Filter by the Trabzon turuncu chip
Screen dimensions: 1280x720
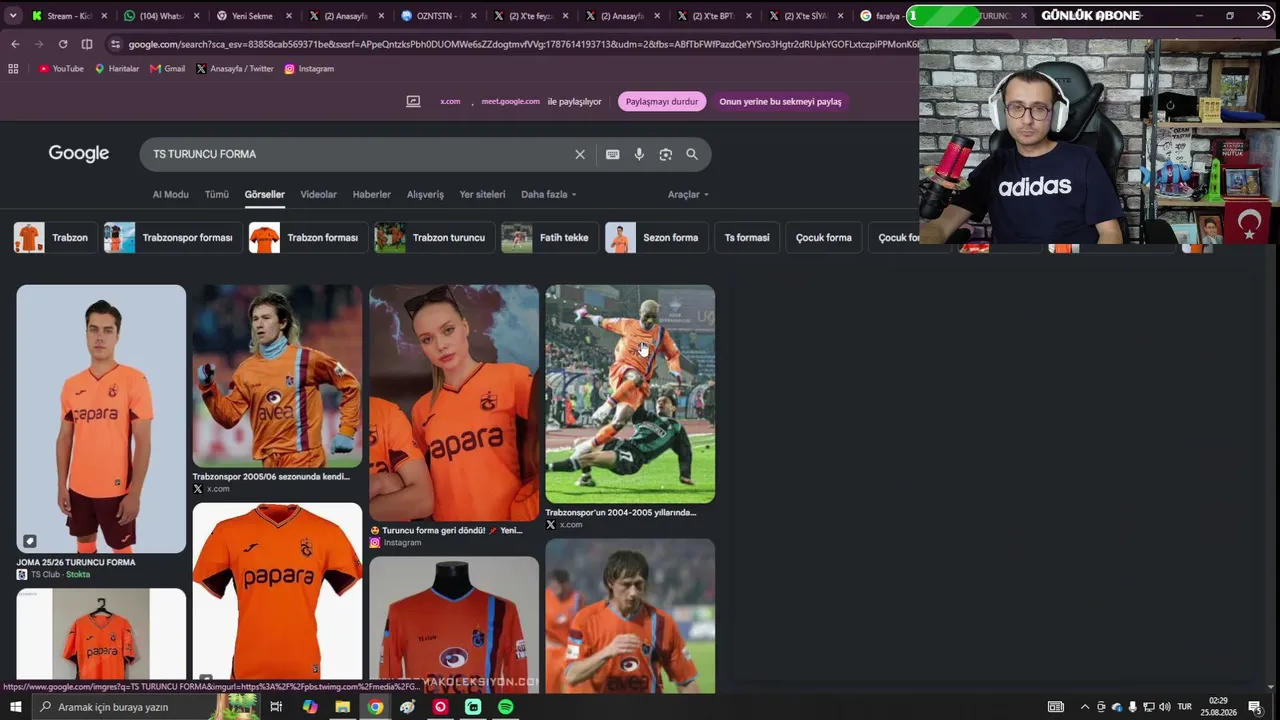pyautogui.click(x=434, y=238)
